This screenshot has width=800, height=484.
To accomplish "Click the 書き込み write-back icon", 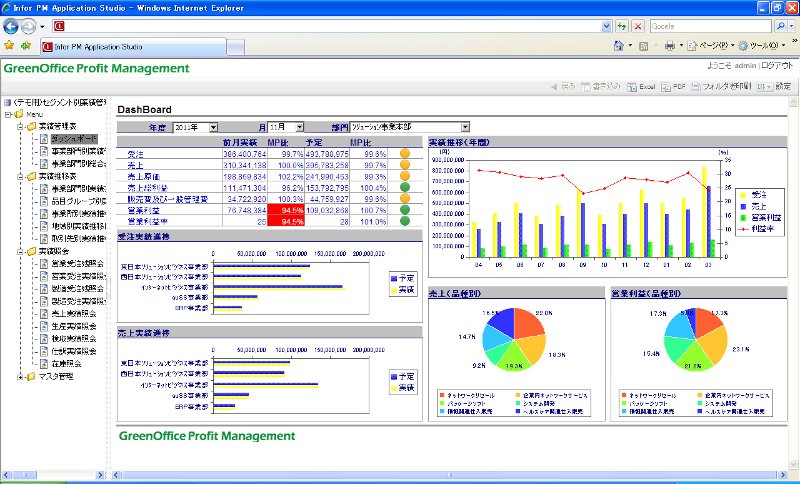I will [586, 87].
